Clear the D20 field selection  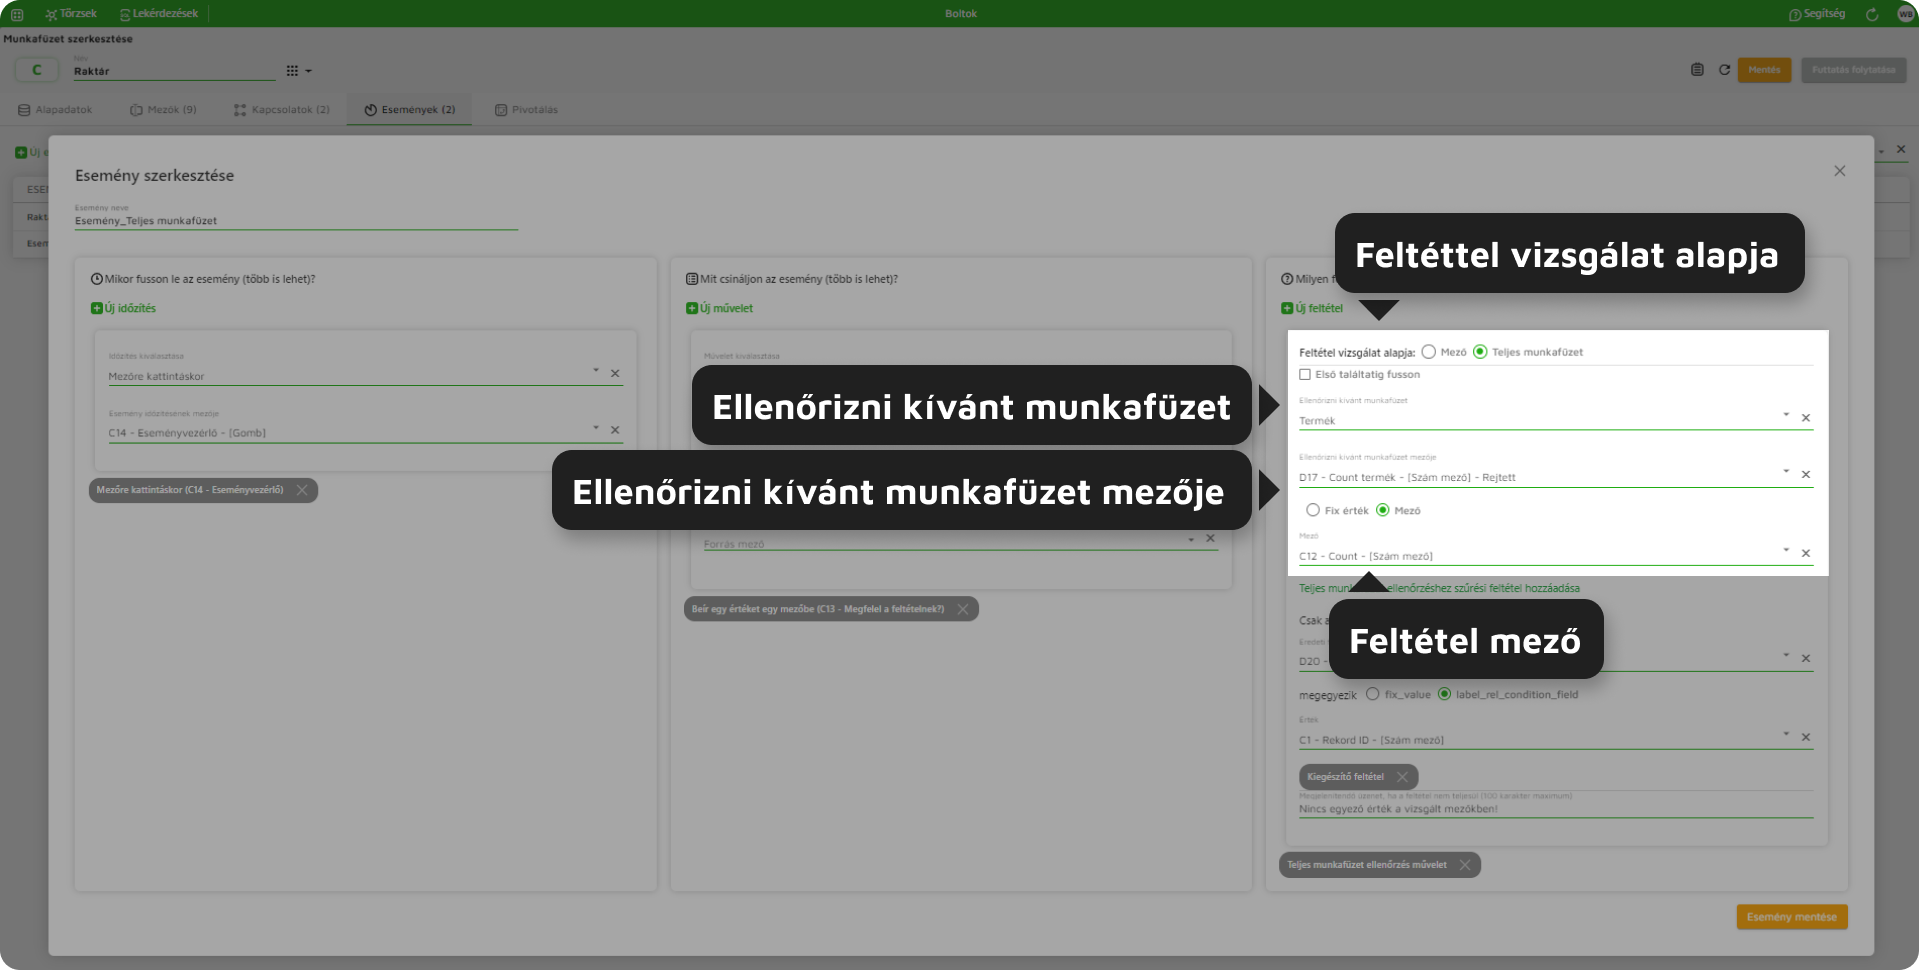tap(1806, 659)
